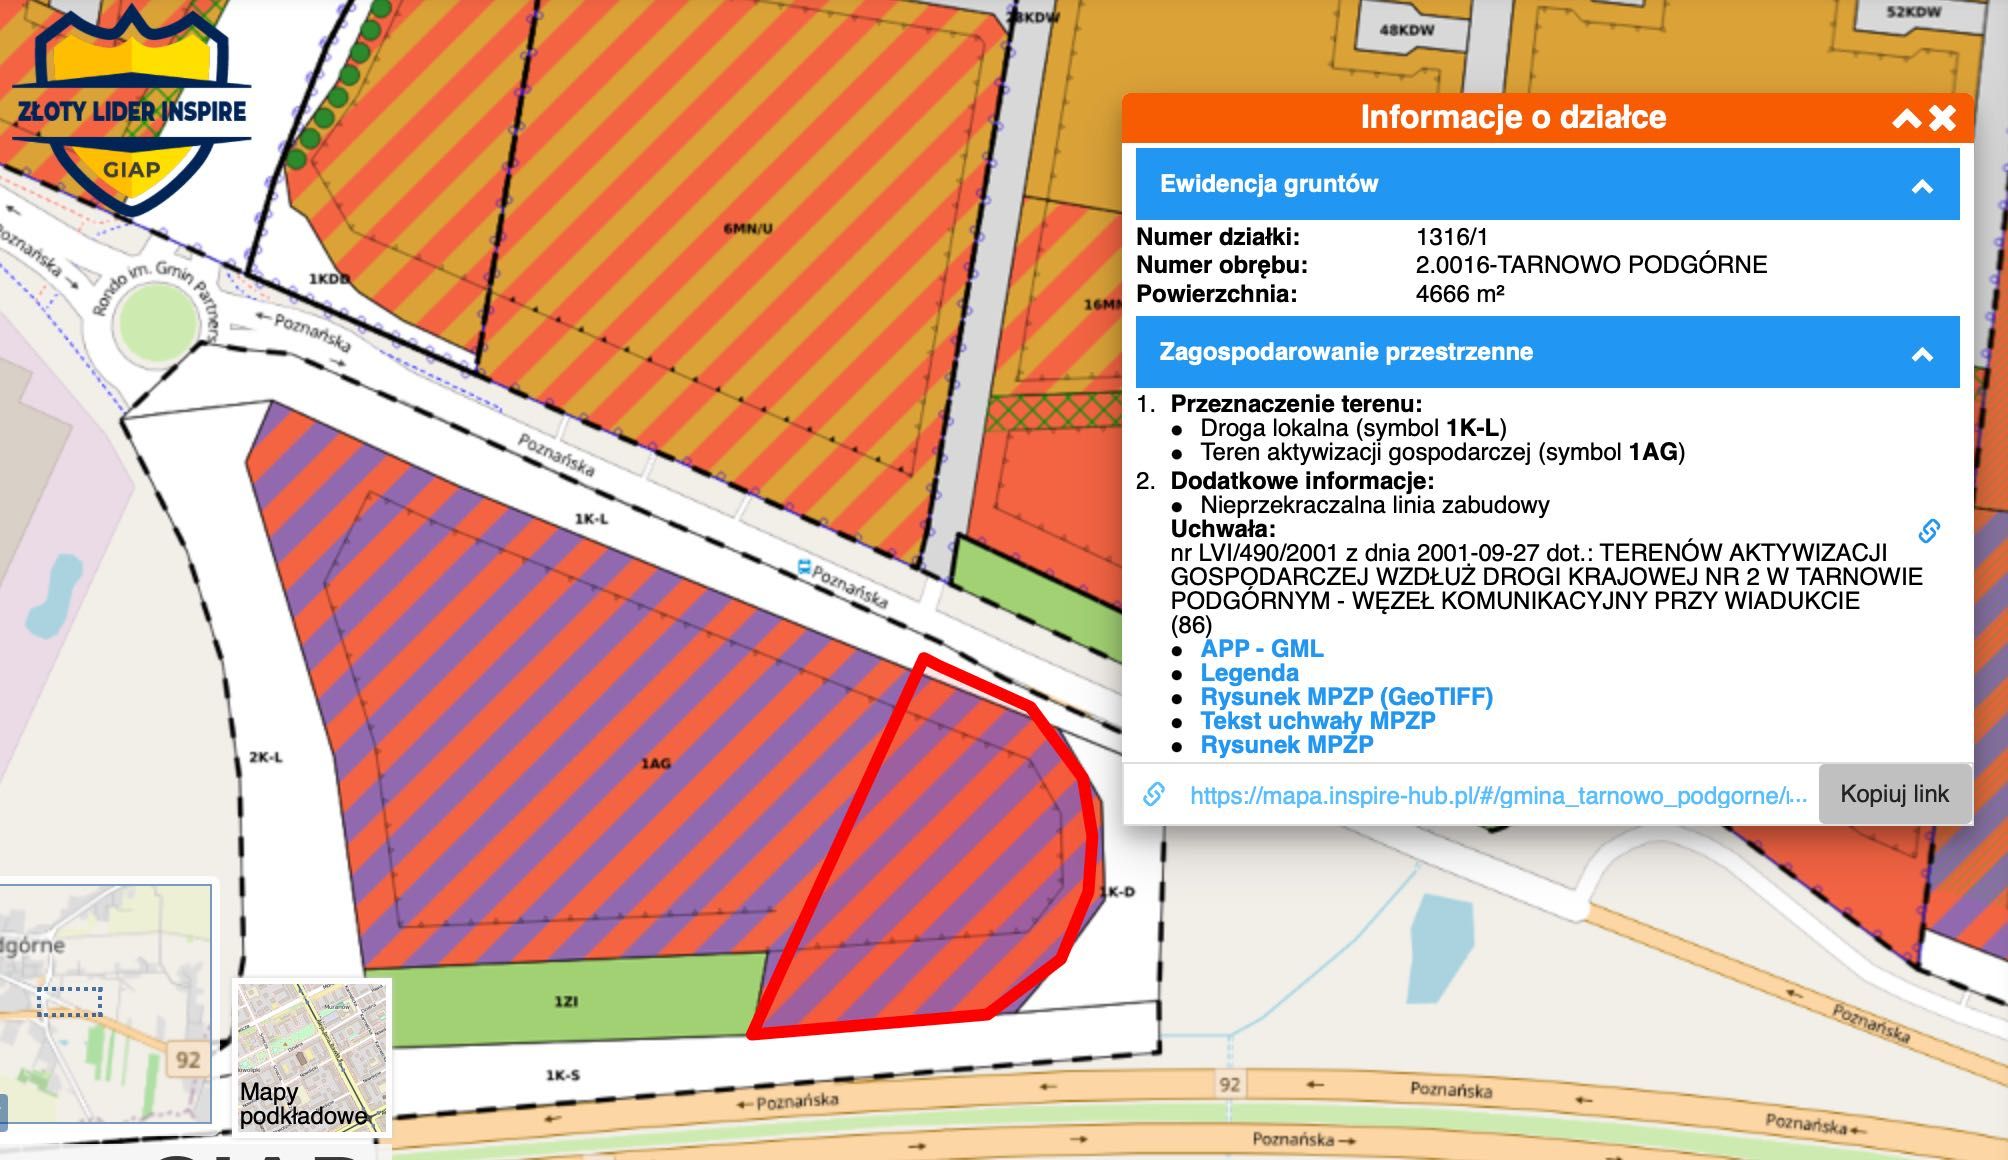Image resolution: width=2008 pixels, height=1160 pixels.
Task: Click the 2K-L road label
Action: pos(265,758)
